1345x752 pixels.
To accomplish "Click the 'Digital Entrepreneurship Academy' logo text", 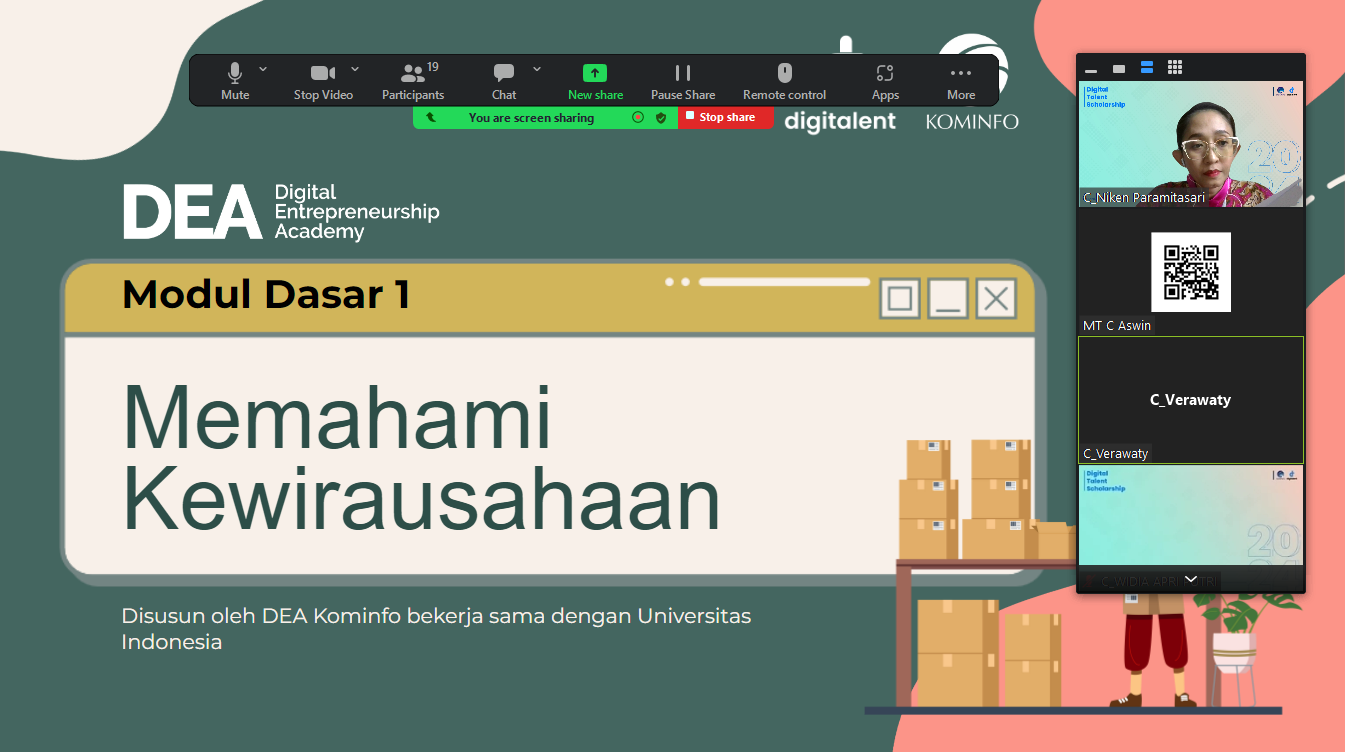I will point(357,211).
